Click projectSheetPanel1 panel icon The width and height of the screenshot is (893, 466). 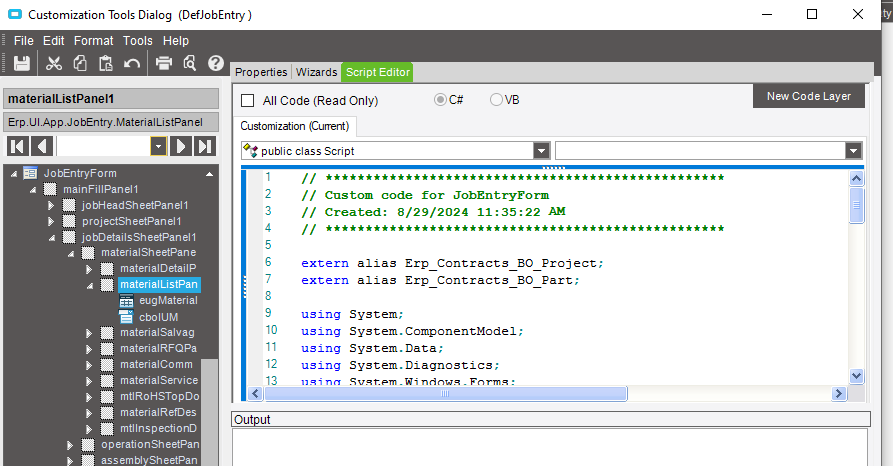click(69, 221)
